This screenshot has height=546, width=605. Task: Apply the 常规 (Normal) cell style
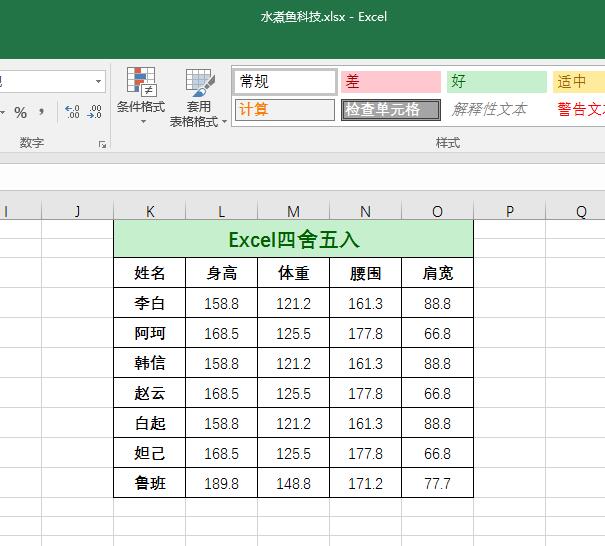point(285,82)
